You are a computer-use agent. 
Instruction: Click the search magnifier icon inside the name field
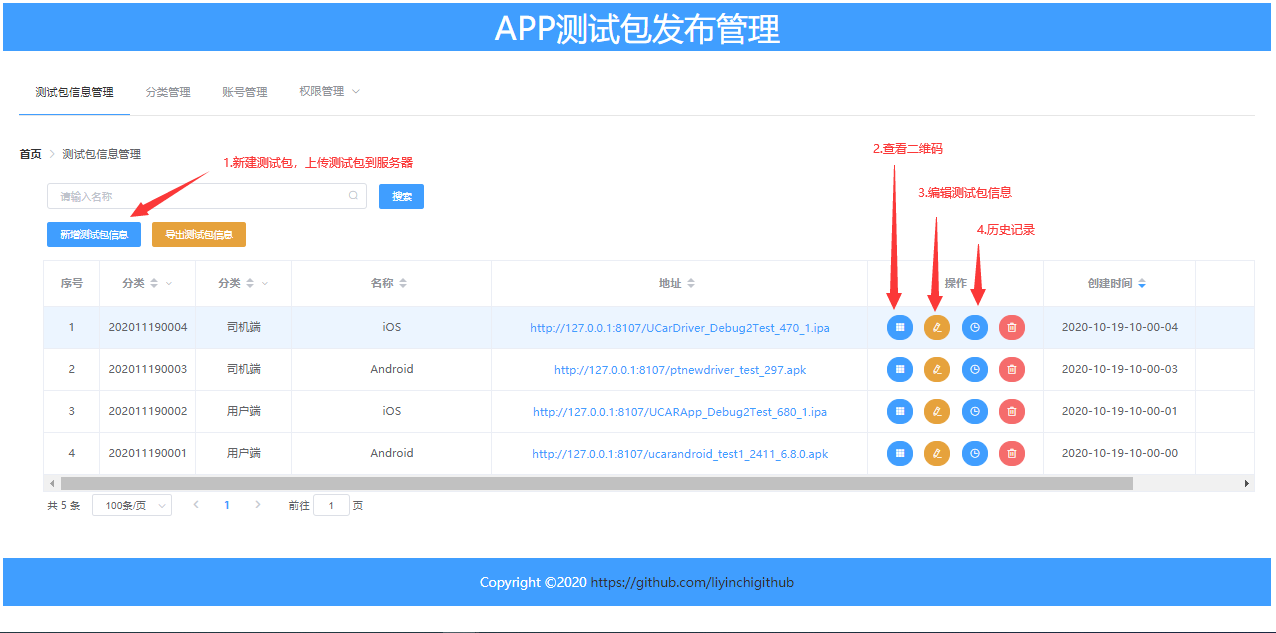pos(353,196)
